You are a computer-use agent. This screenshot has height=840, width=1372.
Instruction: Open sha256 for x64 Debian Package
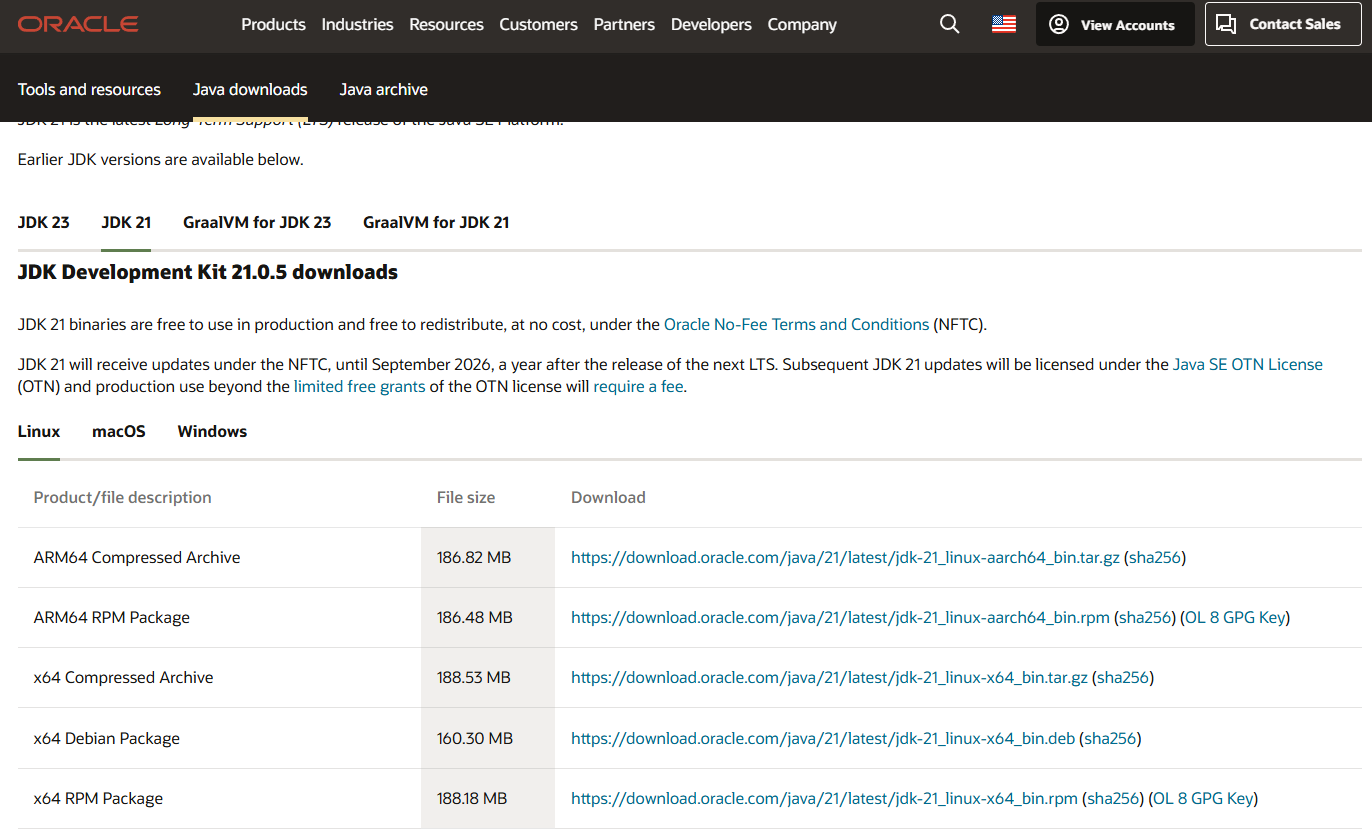pos(1110,738)
